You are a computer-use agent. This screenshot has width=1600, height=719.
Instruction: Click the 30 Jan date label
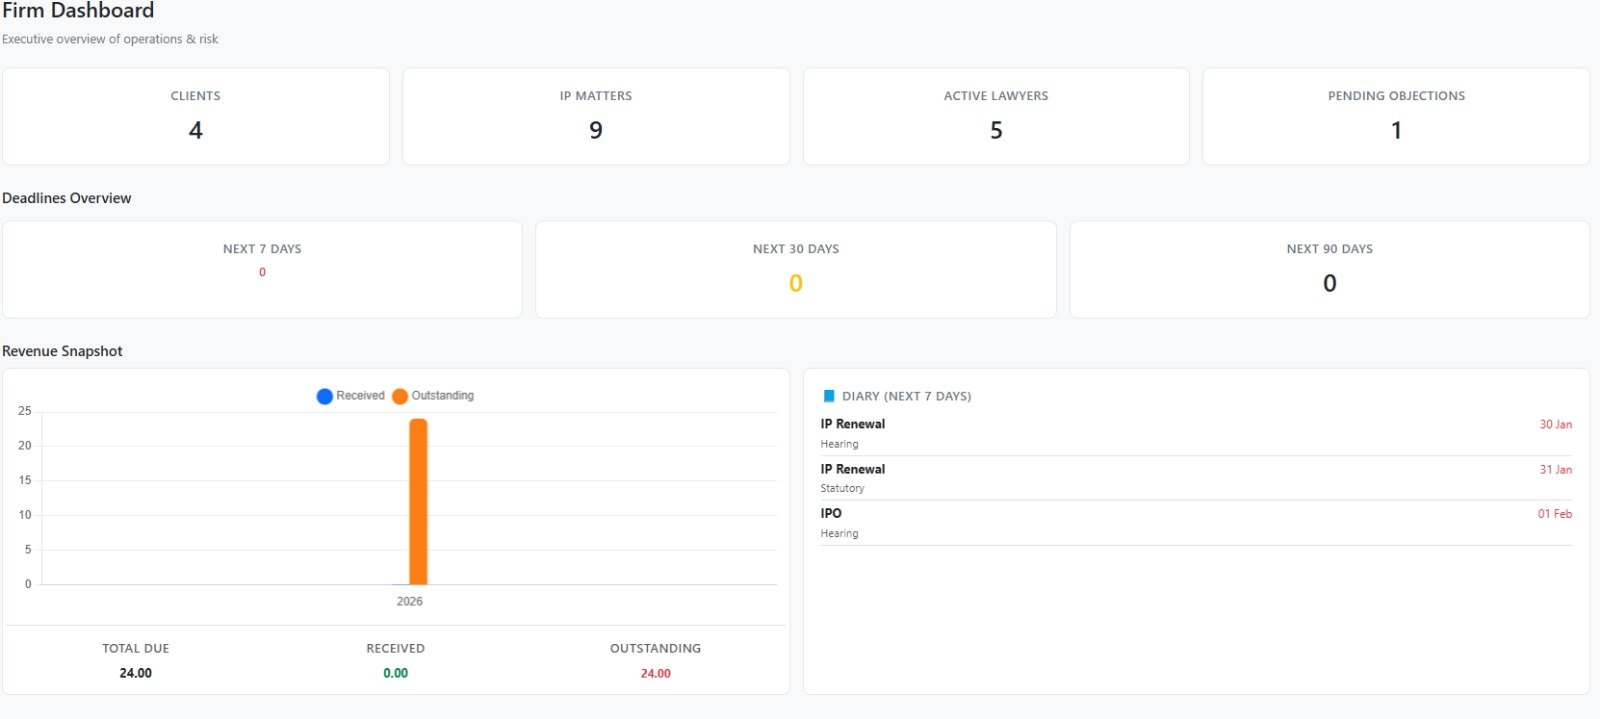[x=1555, y=424]
